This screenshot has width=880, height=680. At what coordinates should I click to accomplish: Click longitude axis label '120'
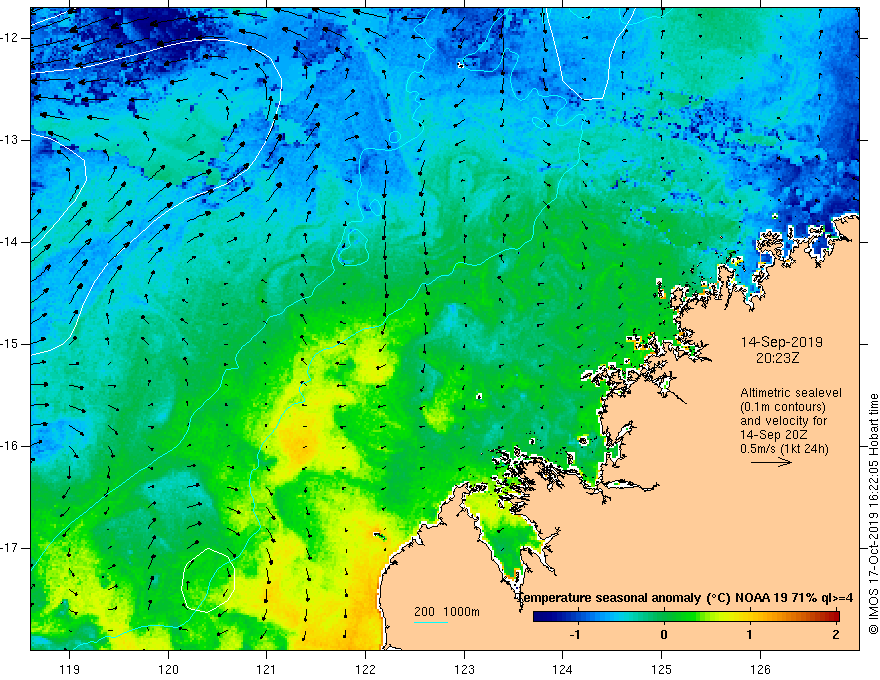pyautogui.click(x=168, y=669)
